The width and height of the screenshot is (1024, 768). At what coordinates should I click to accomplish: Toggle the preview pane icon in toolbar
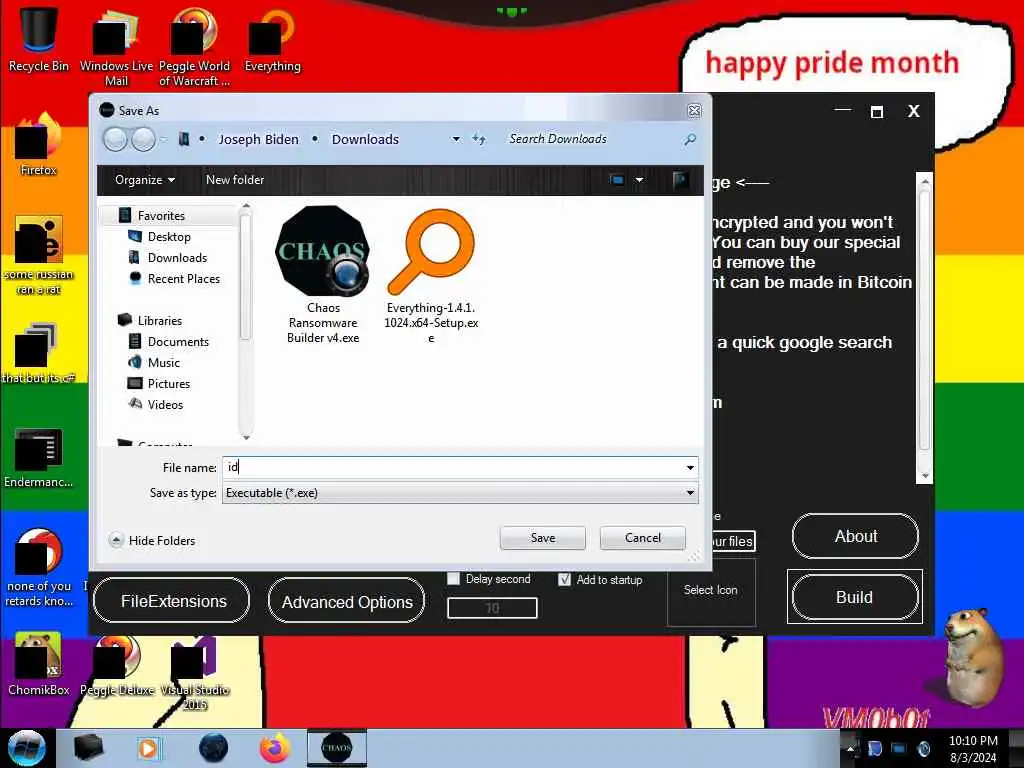tap(680, 180)
